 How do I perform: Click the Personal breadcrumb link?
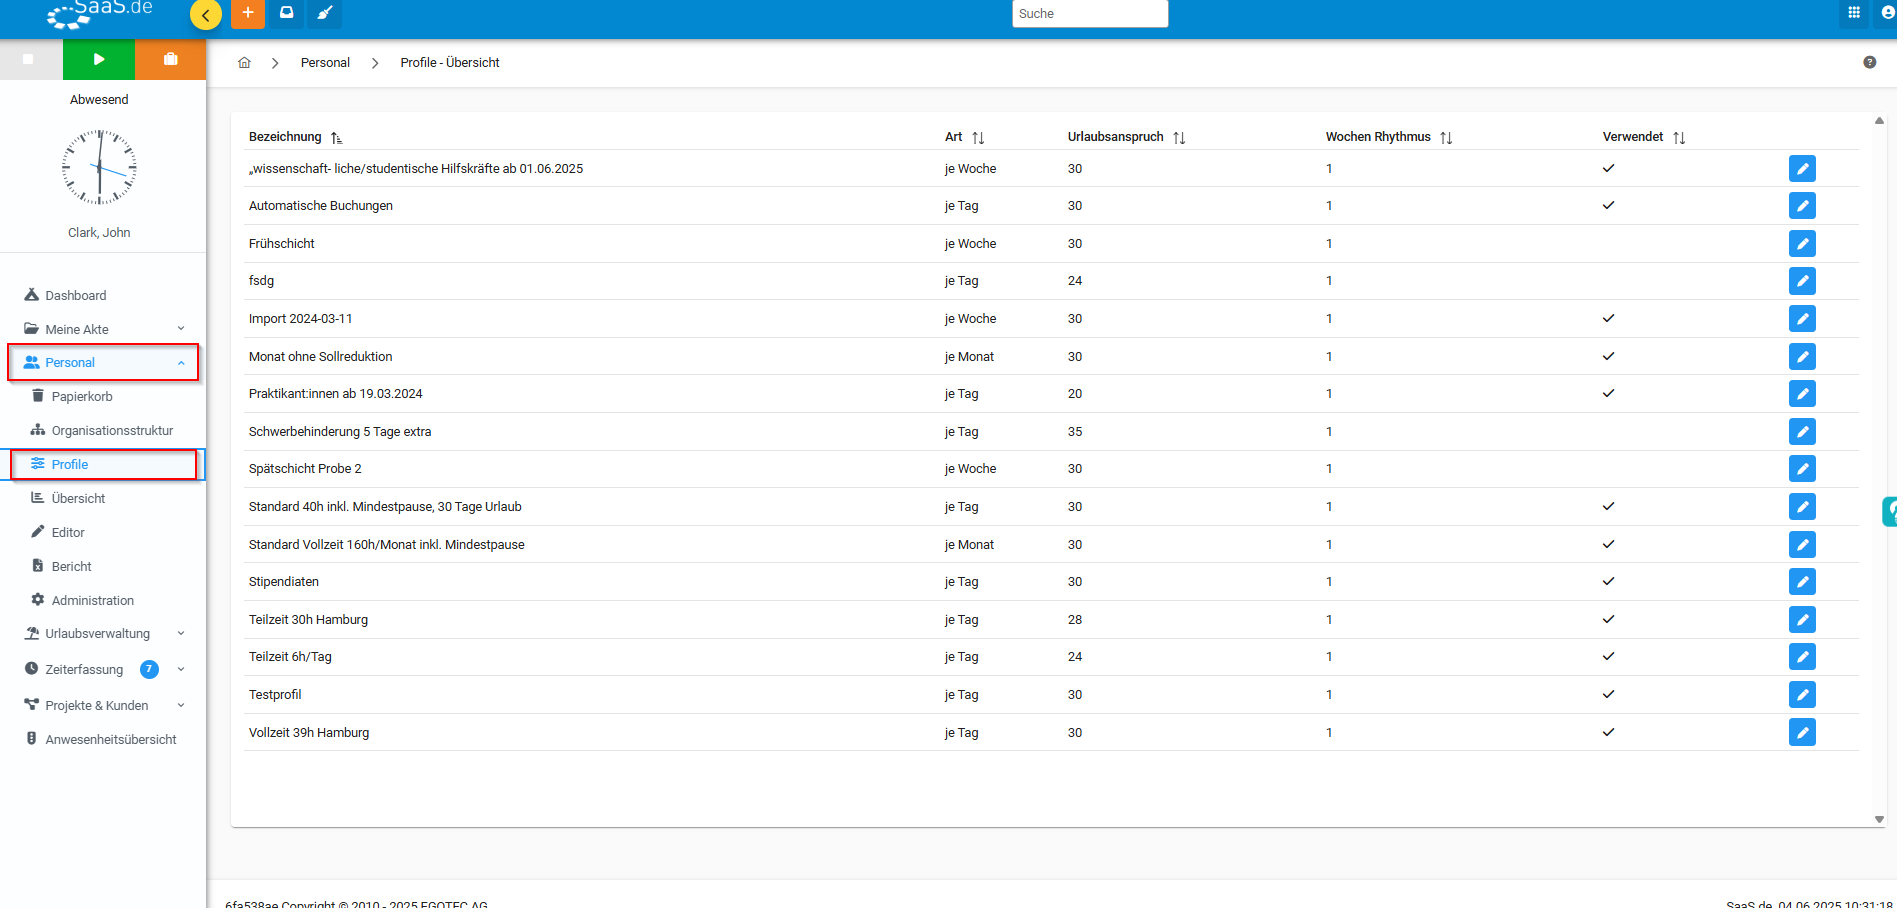(x=325, y=63)
